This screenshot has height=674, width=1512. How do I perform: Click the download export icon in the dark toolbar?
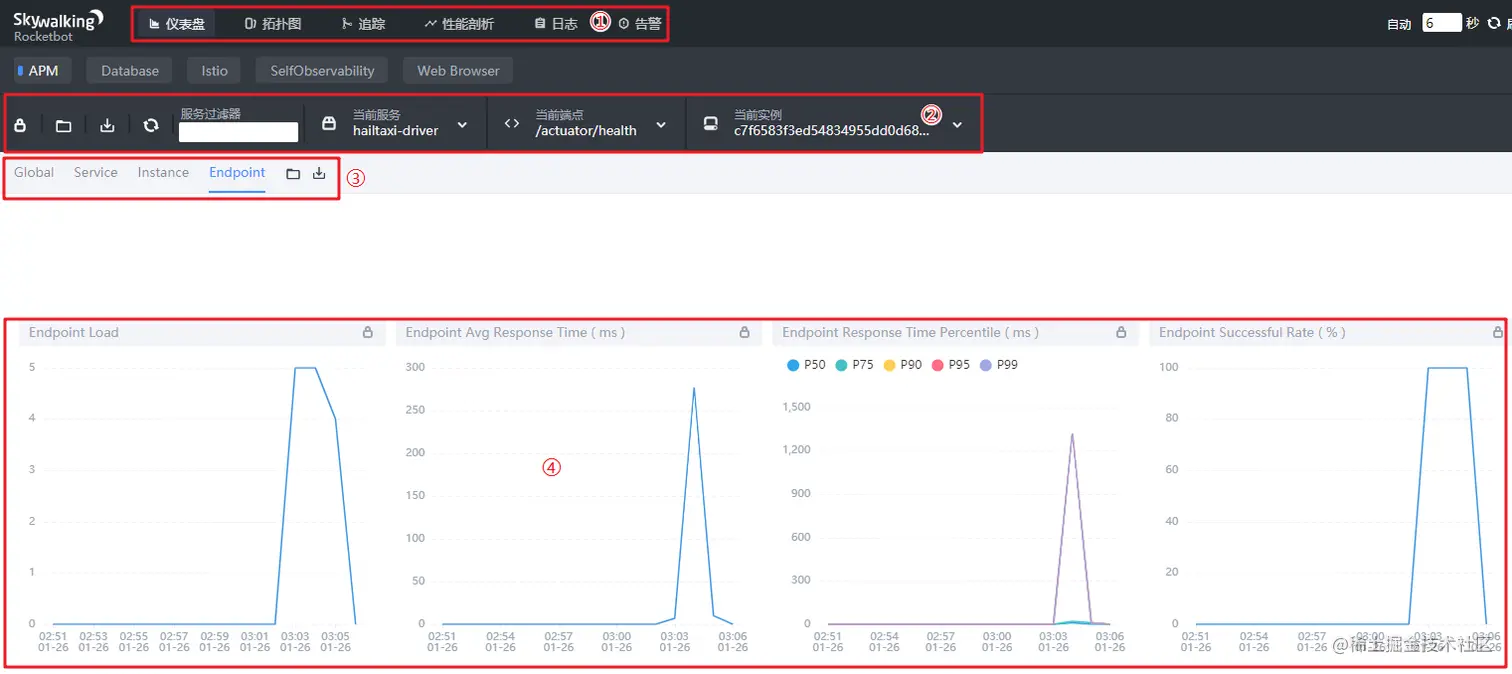[108, 125]
